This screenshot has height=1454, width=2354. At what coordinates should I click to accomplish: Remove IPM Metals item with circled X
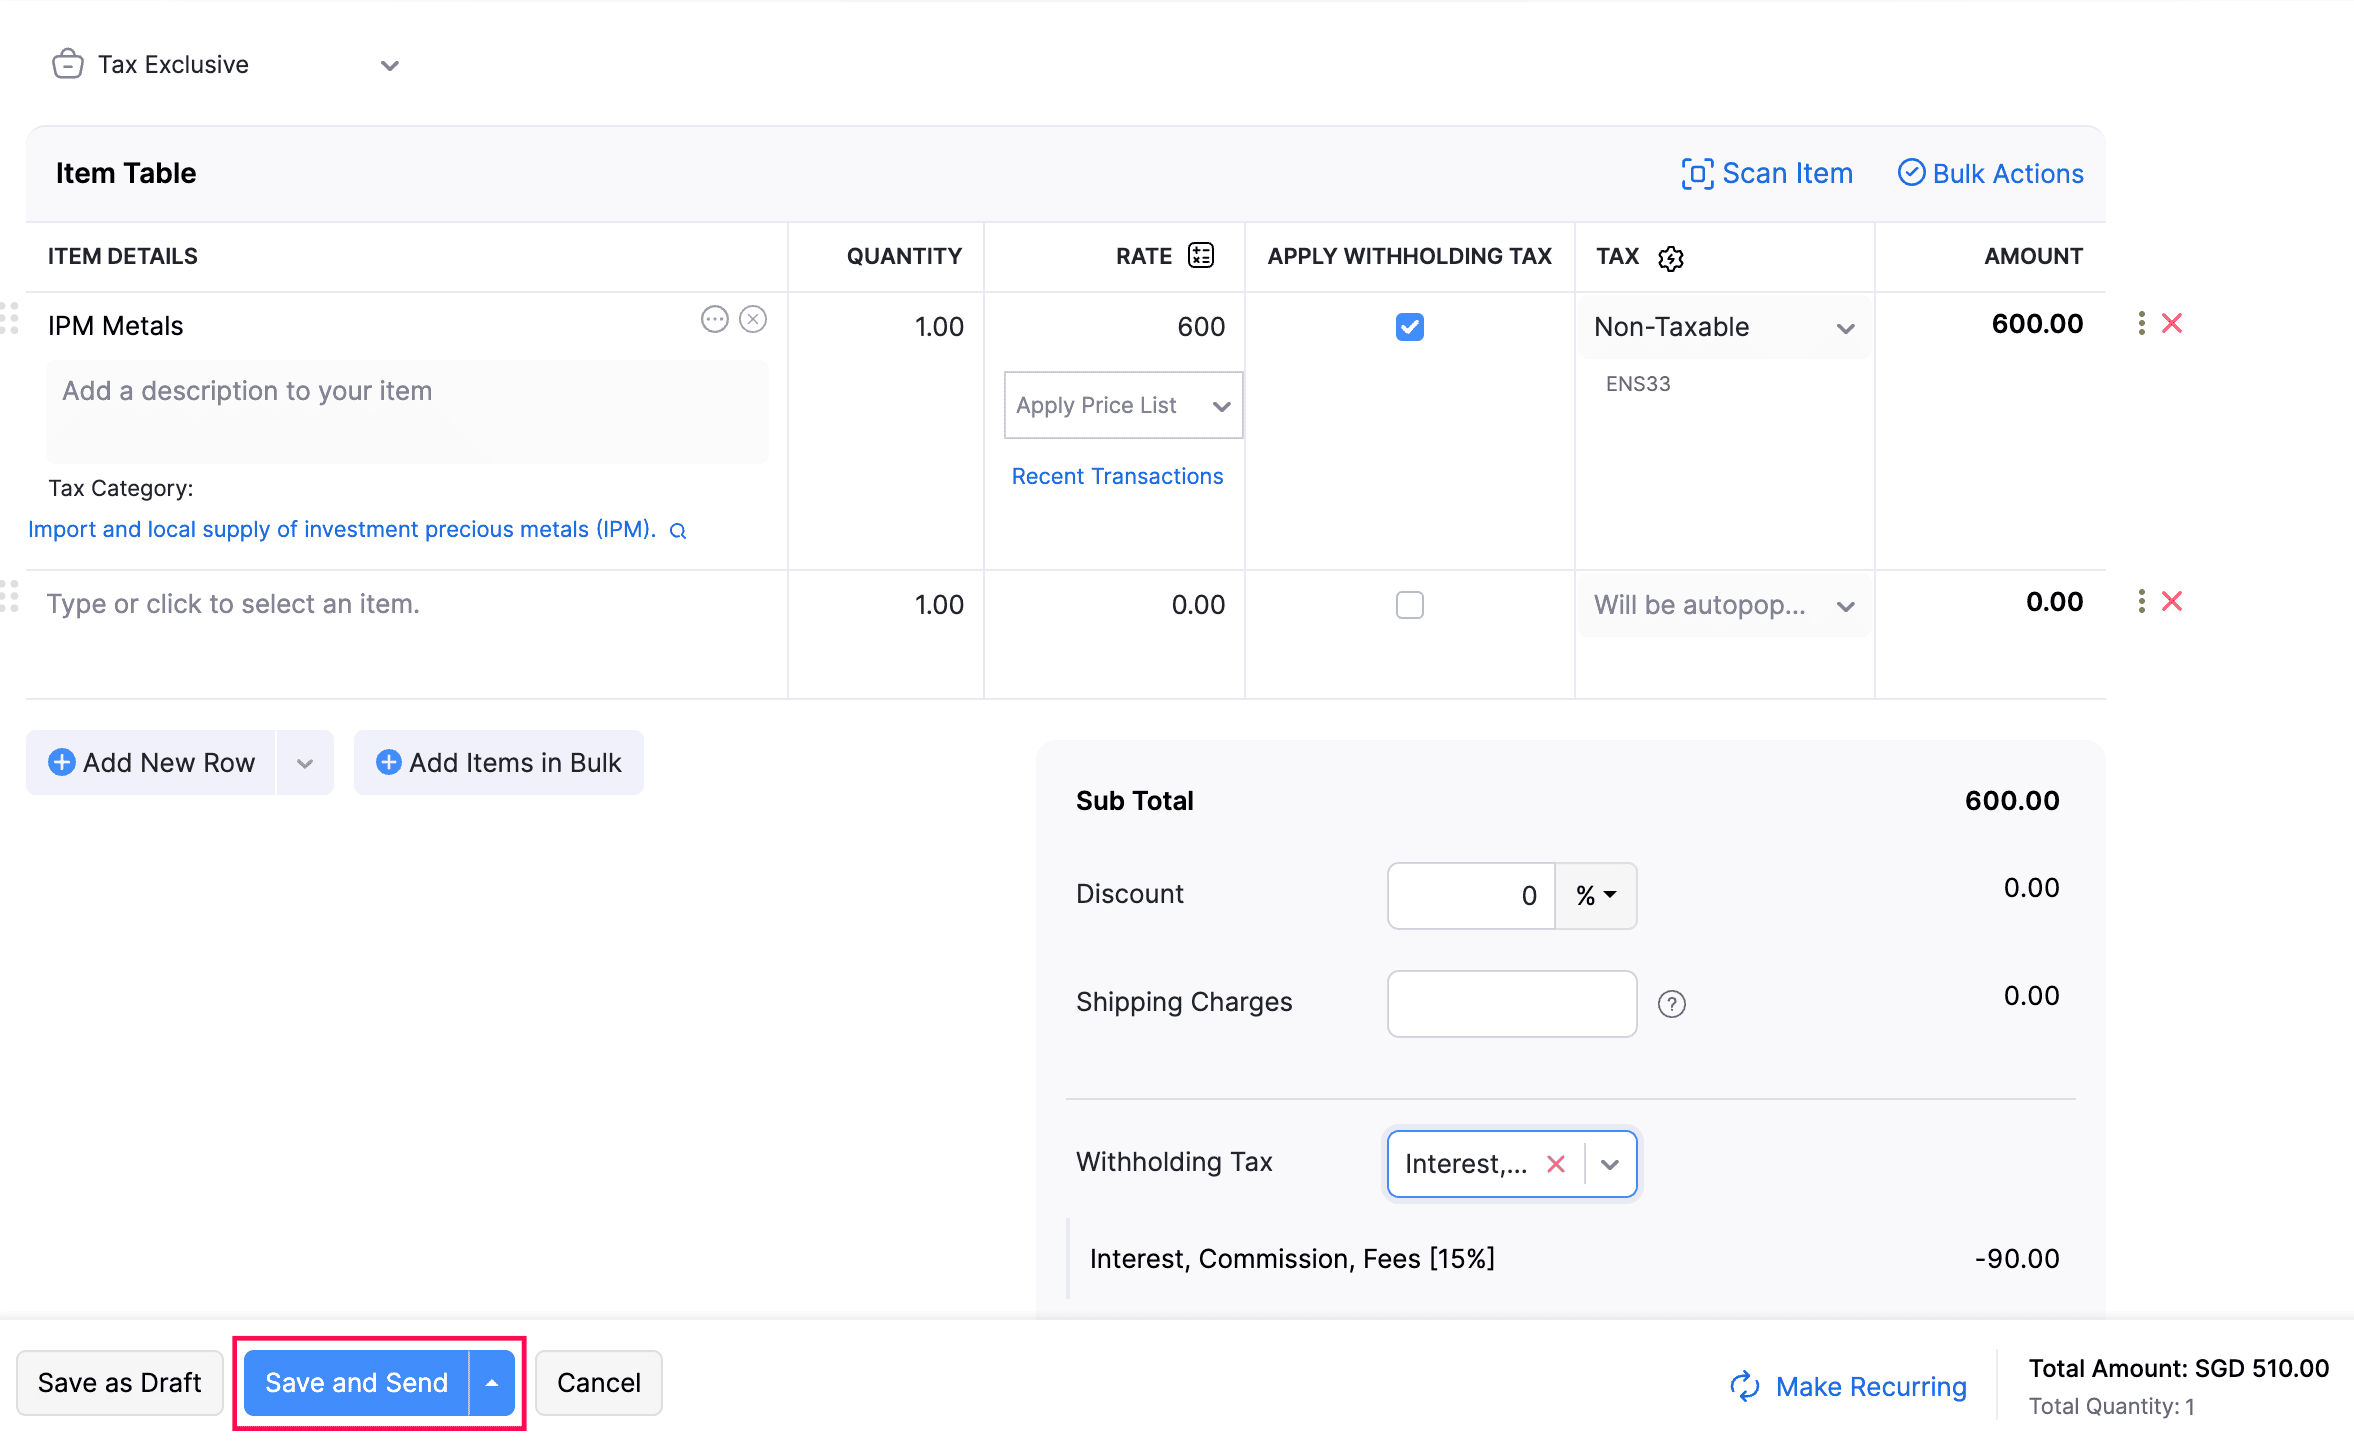(x=753, y=319)
